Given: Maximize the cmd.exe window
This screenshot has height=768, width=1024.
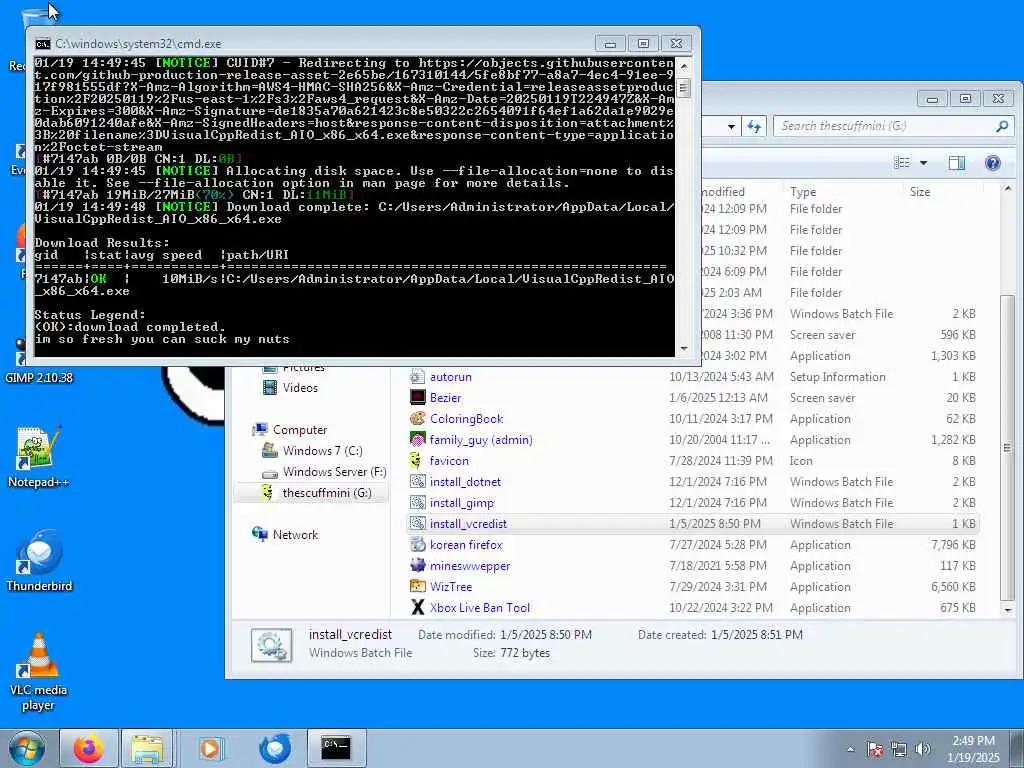Looking at the screenshot, I should pyautogui.click(x=643, y=44).
